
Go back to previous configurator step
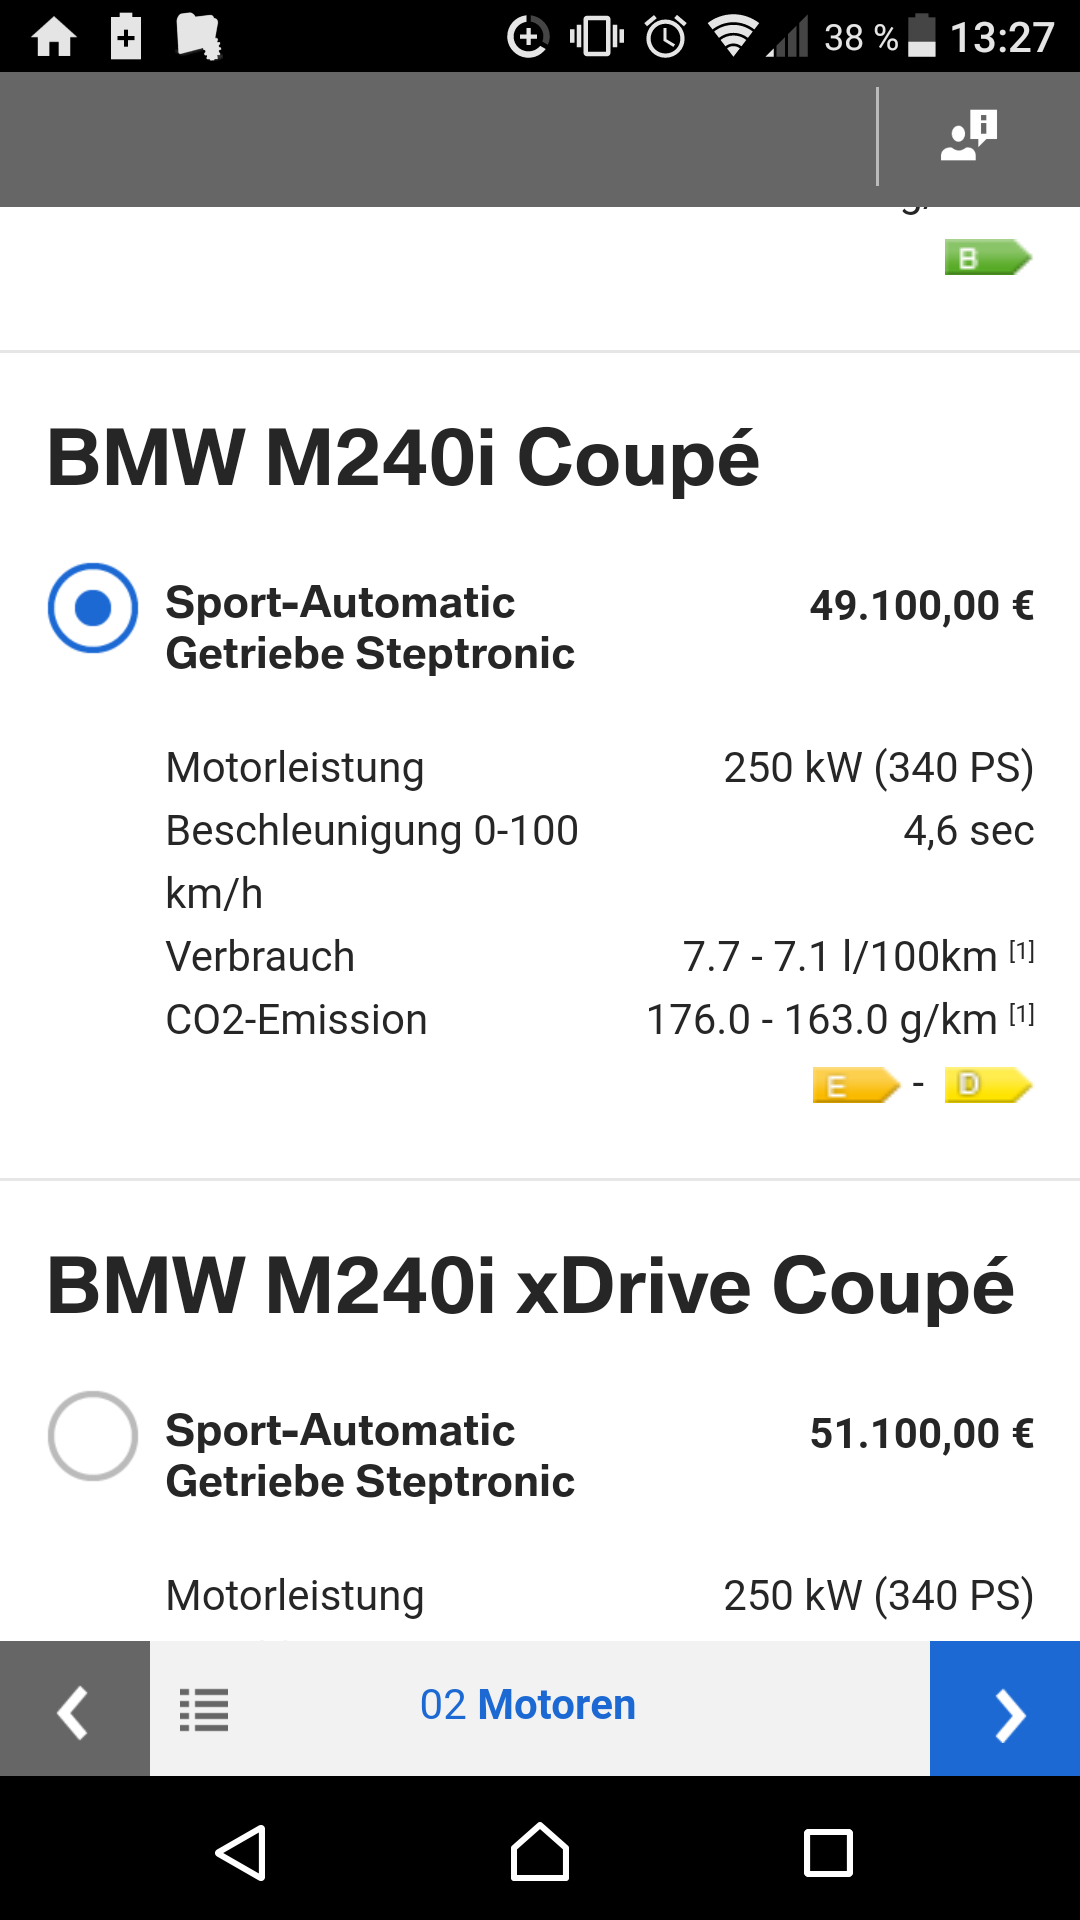(x=75, y=1708)
